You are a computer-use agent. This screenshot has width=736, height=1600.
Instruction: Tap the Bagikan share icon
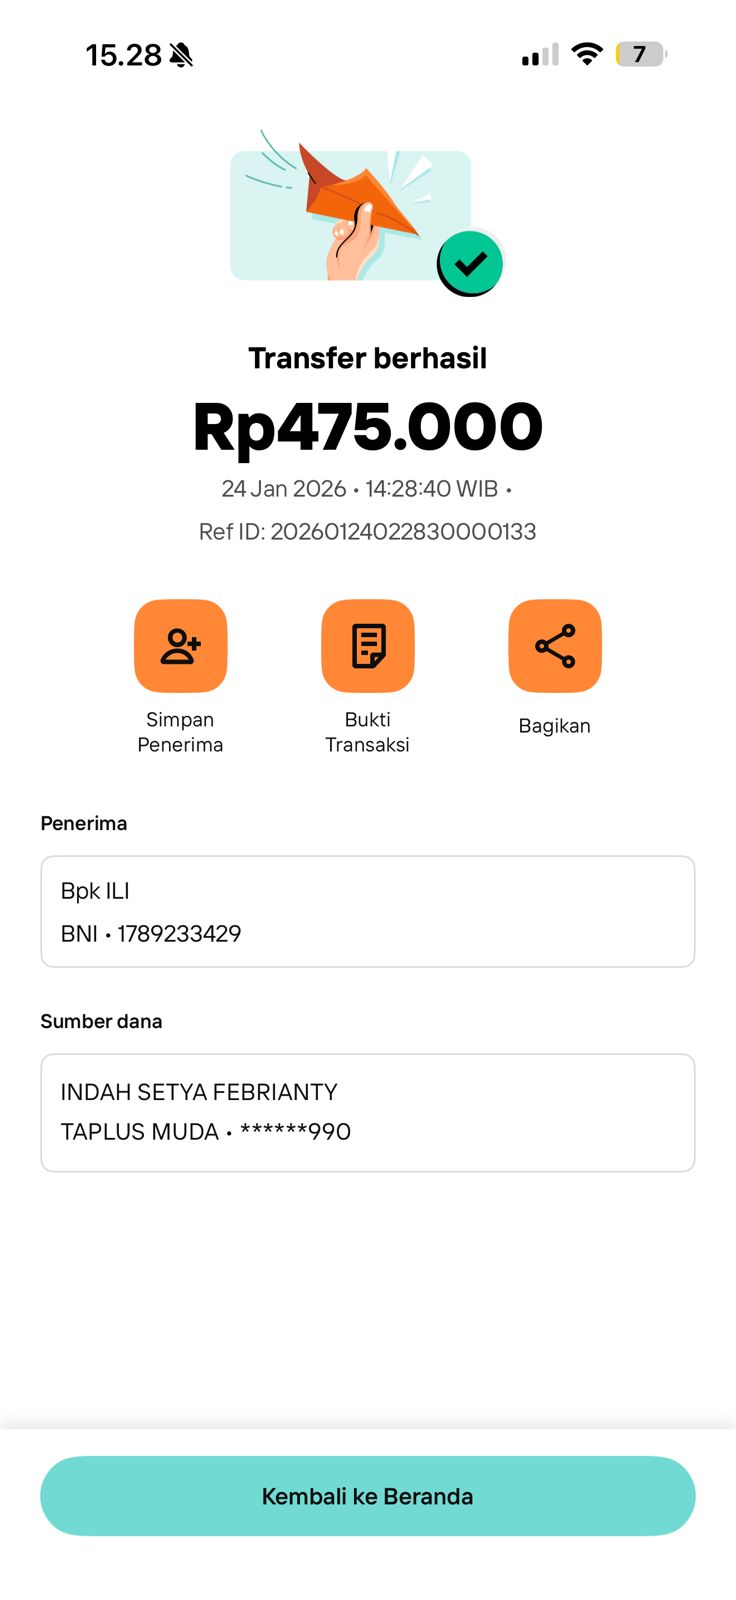pyautogui.click(x=555, y=646)
